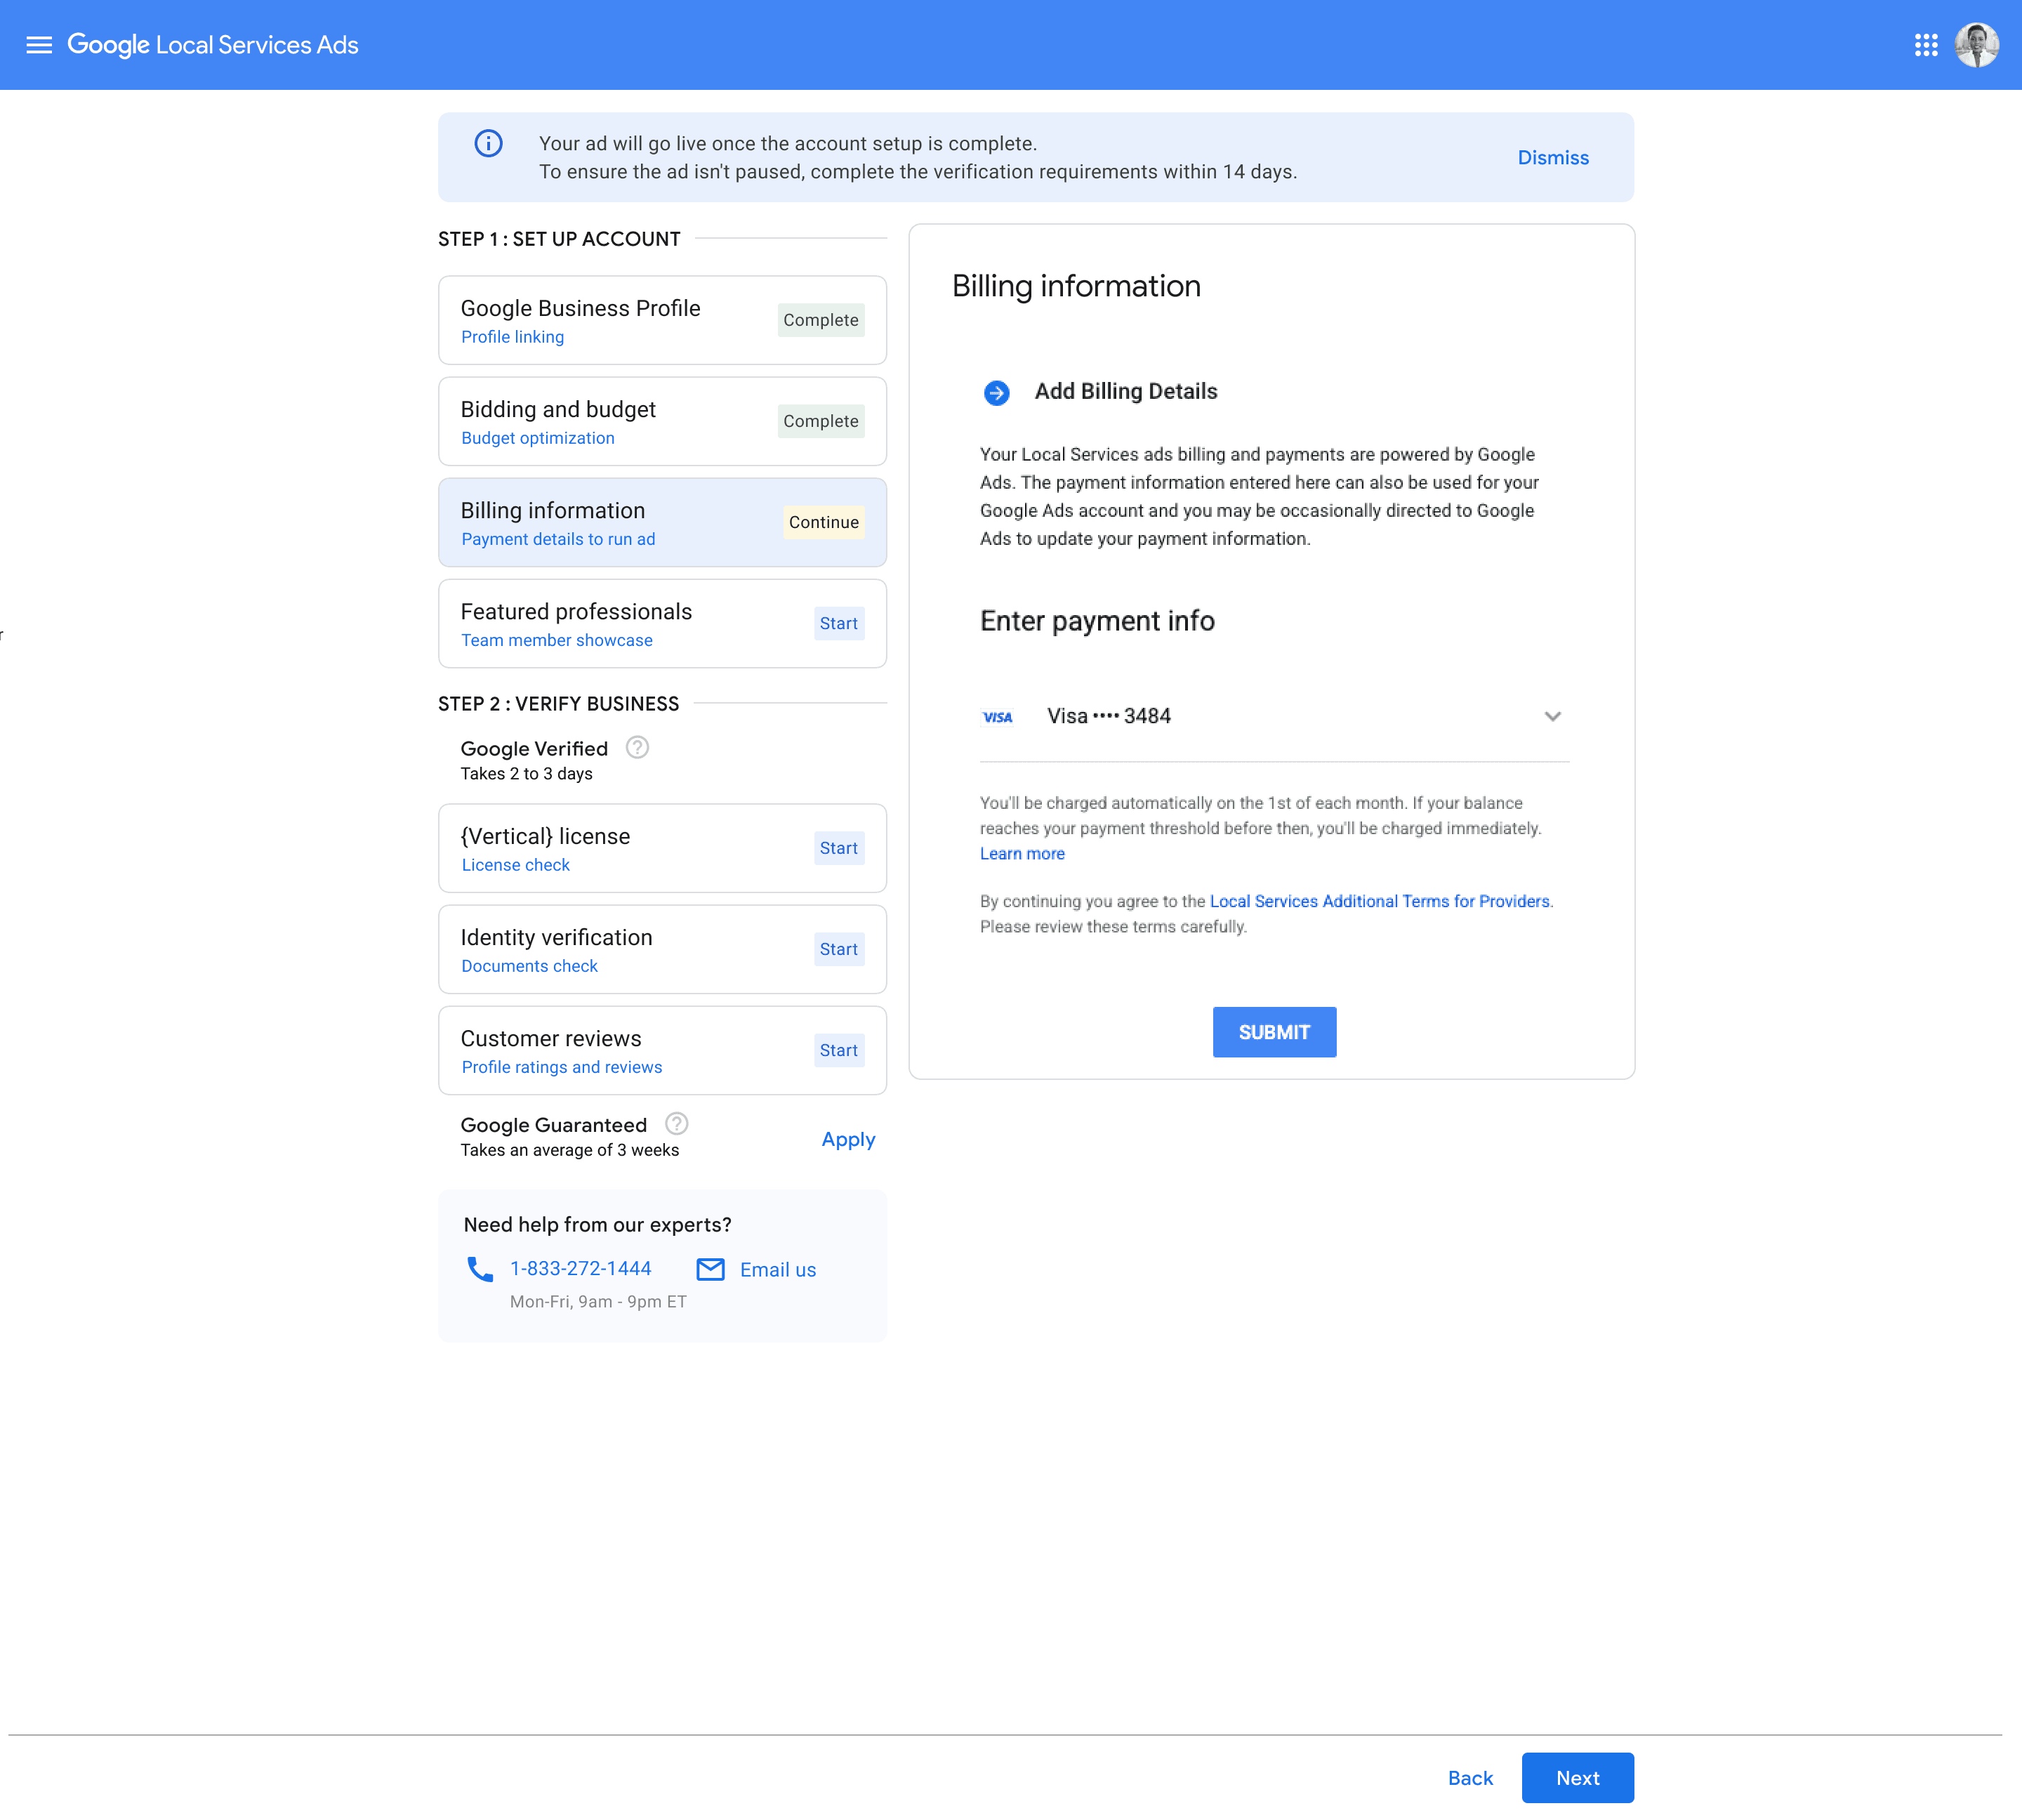Click Start on Customer reviews
2022x1820 pixels.
(x=839, y=1050)
